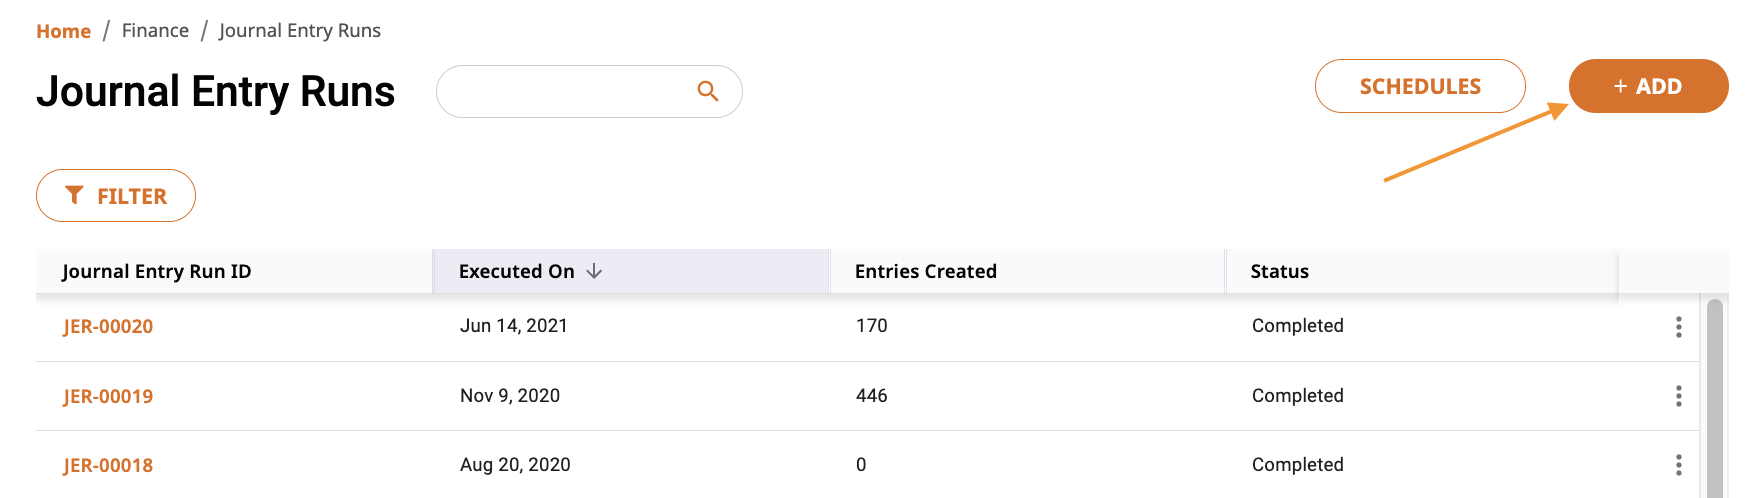The height and width of the screenshot is (498, 1762).
Task: Select Journal Entry Runs breadcrumb item
Action: (300, 31)
